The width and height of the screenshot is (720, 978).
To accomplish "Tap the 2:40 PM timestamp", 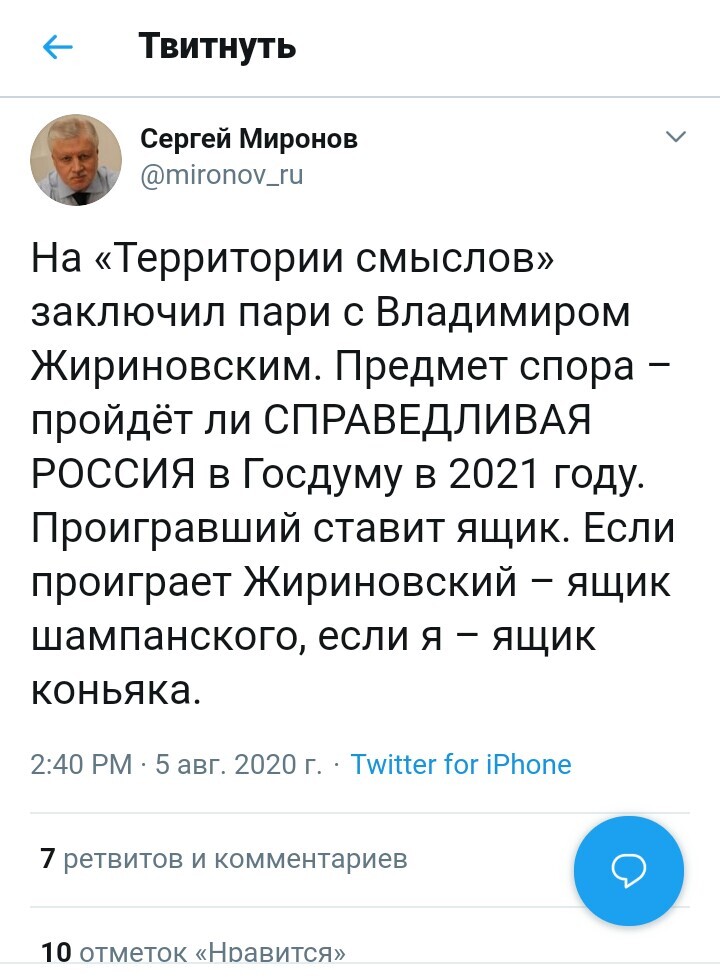I will [x=81, y=765].
